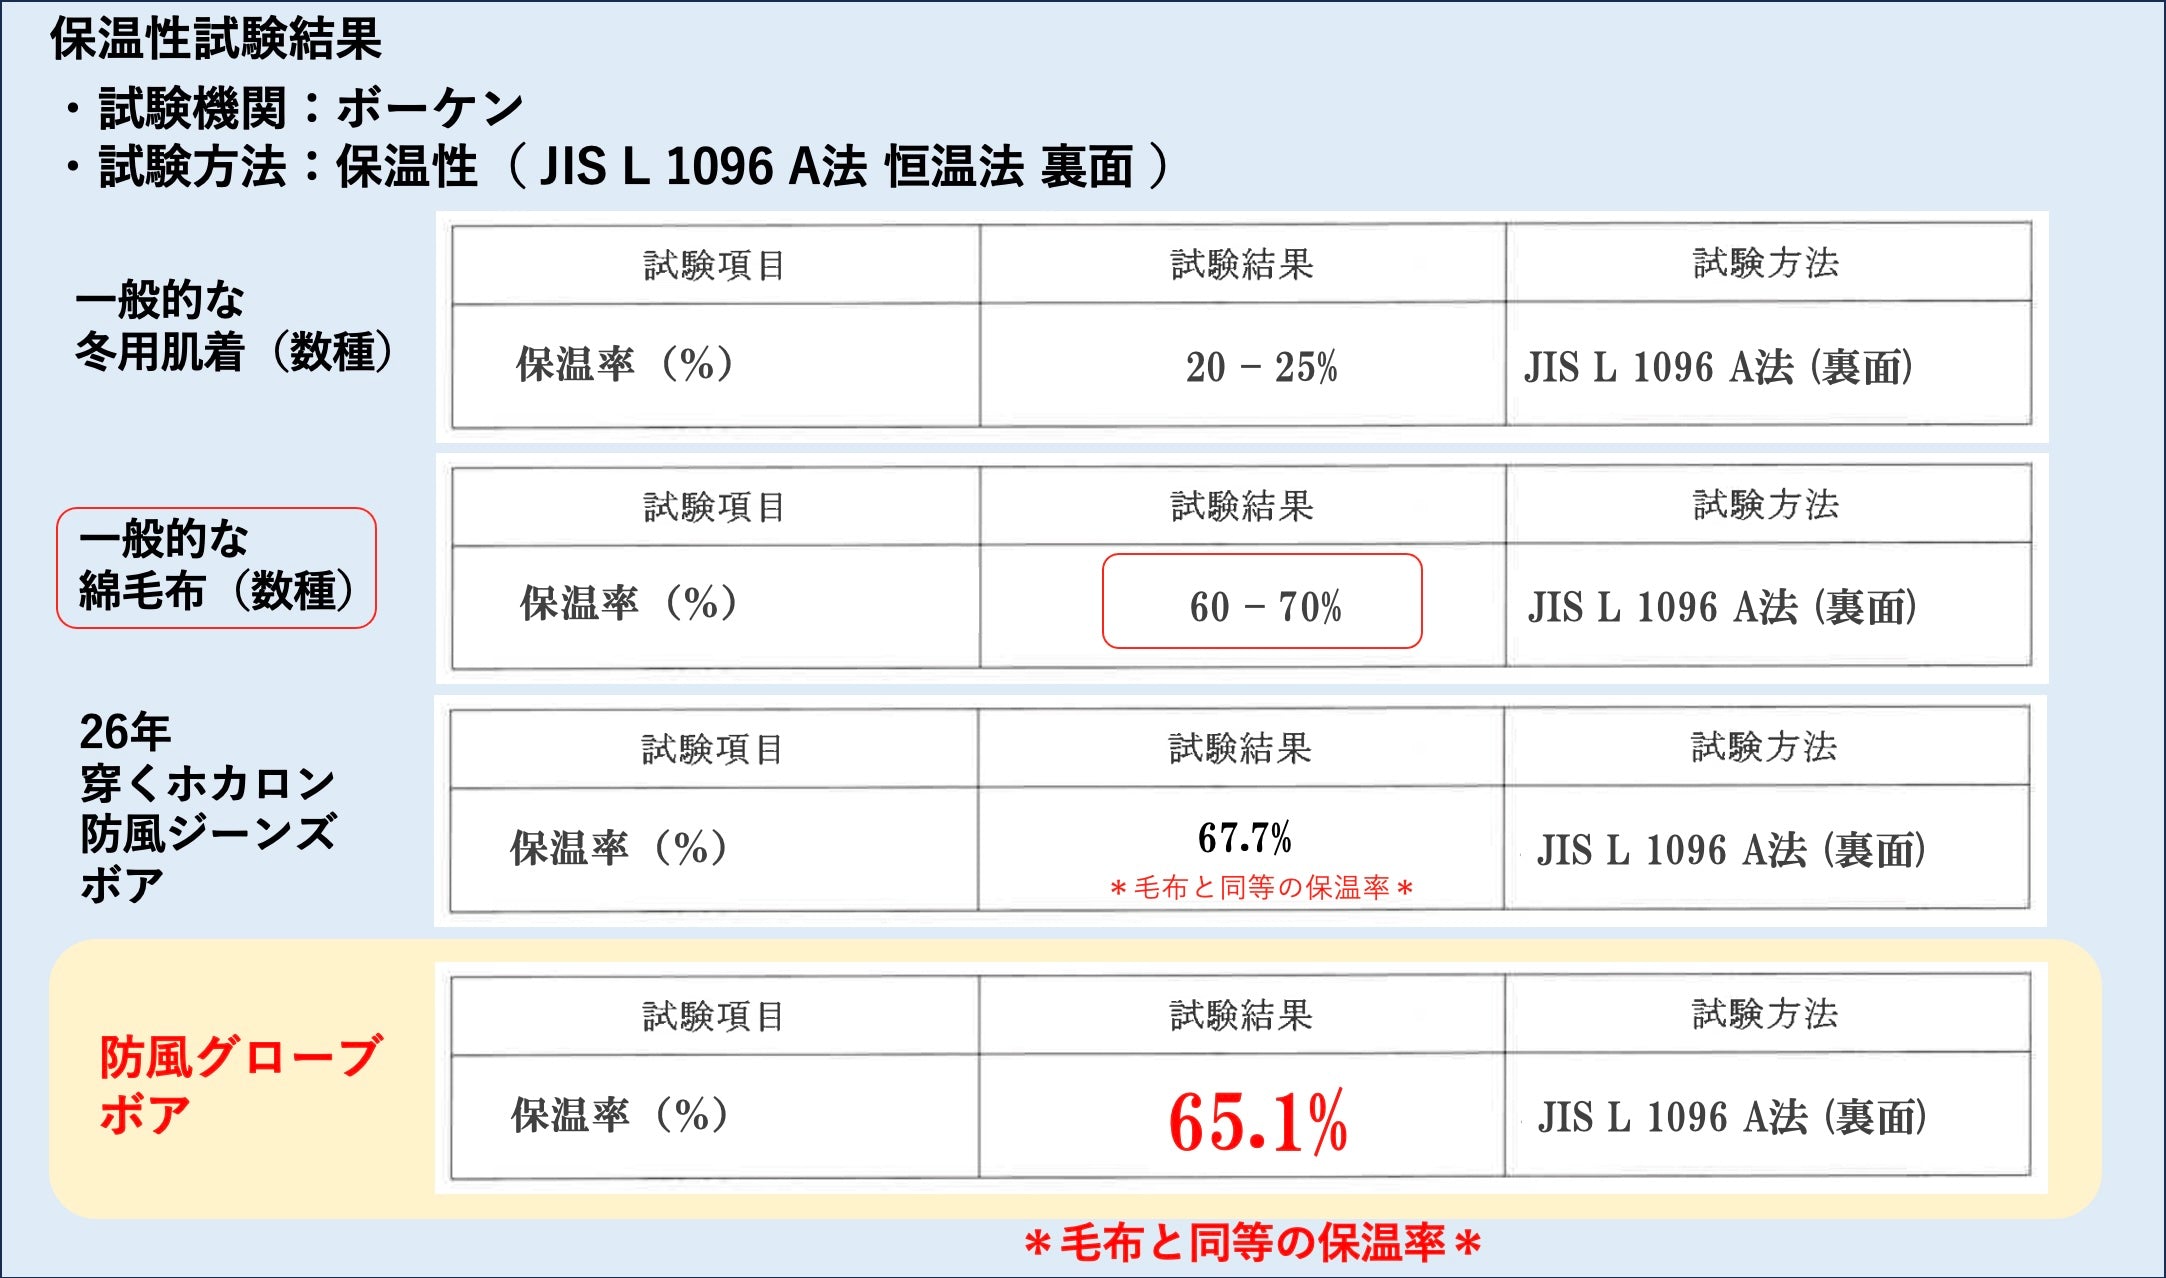
Task: Click 試験方法 header in winter underwear table
Action: [1766, 262]
